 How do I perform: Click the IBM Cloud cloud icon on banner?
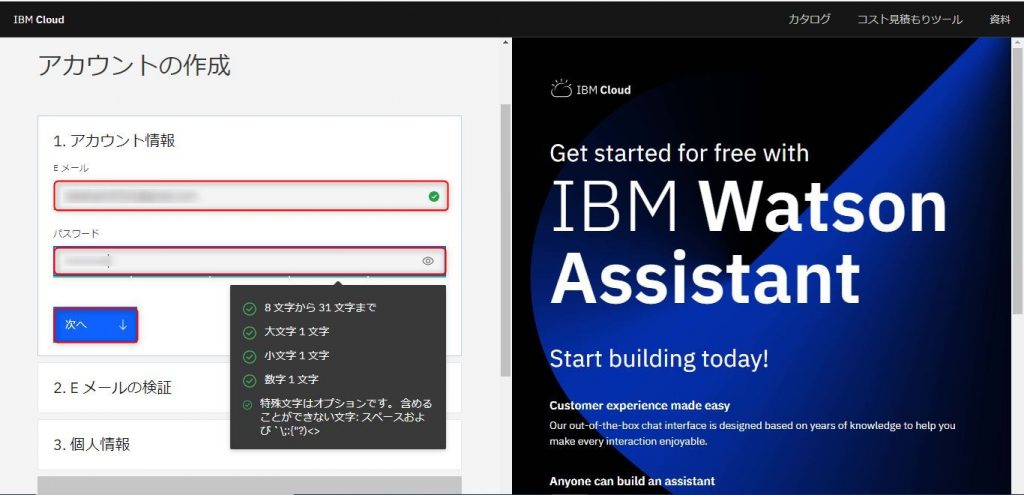click(x=561, y=89)
